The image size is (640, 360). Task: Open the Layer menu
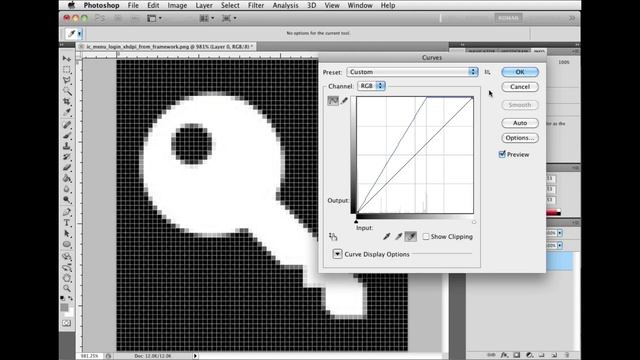[x=204, y=5]
